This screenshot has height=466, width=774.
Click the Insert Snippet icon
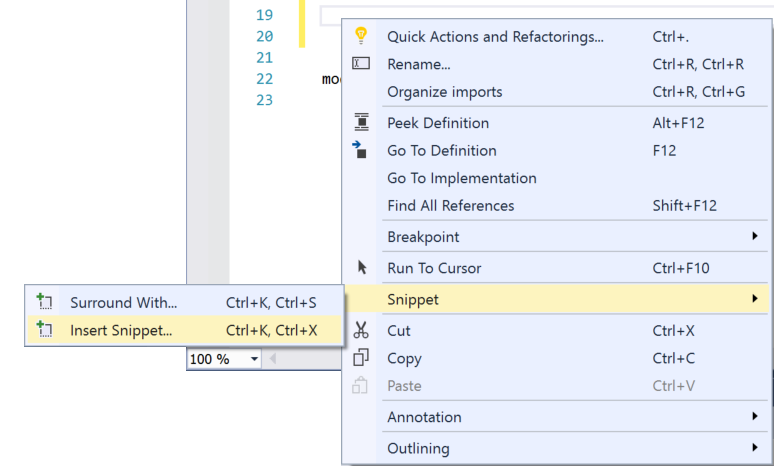click(x=44, y=329)
